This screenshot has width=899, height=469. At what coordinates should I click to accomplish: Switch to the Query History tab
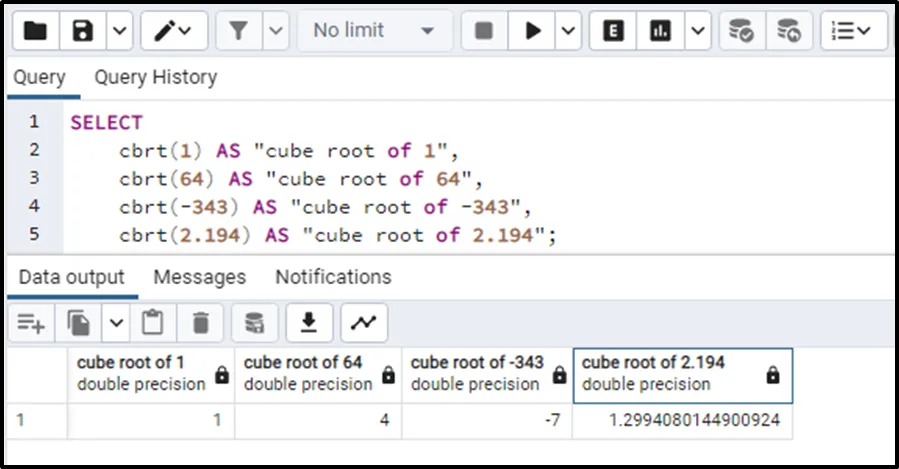(x=155, y=77)
